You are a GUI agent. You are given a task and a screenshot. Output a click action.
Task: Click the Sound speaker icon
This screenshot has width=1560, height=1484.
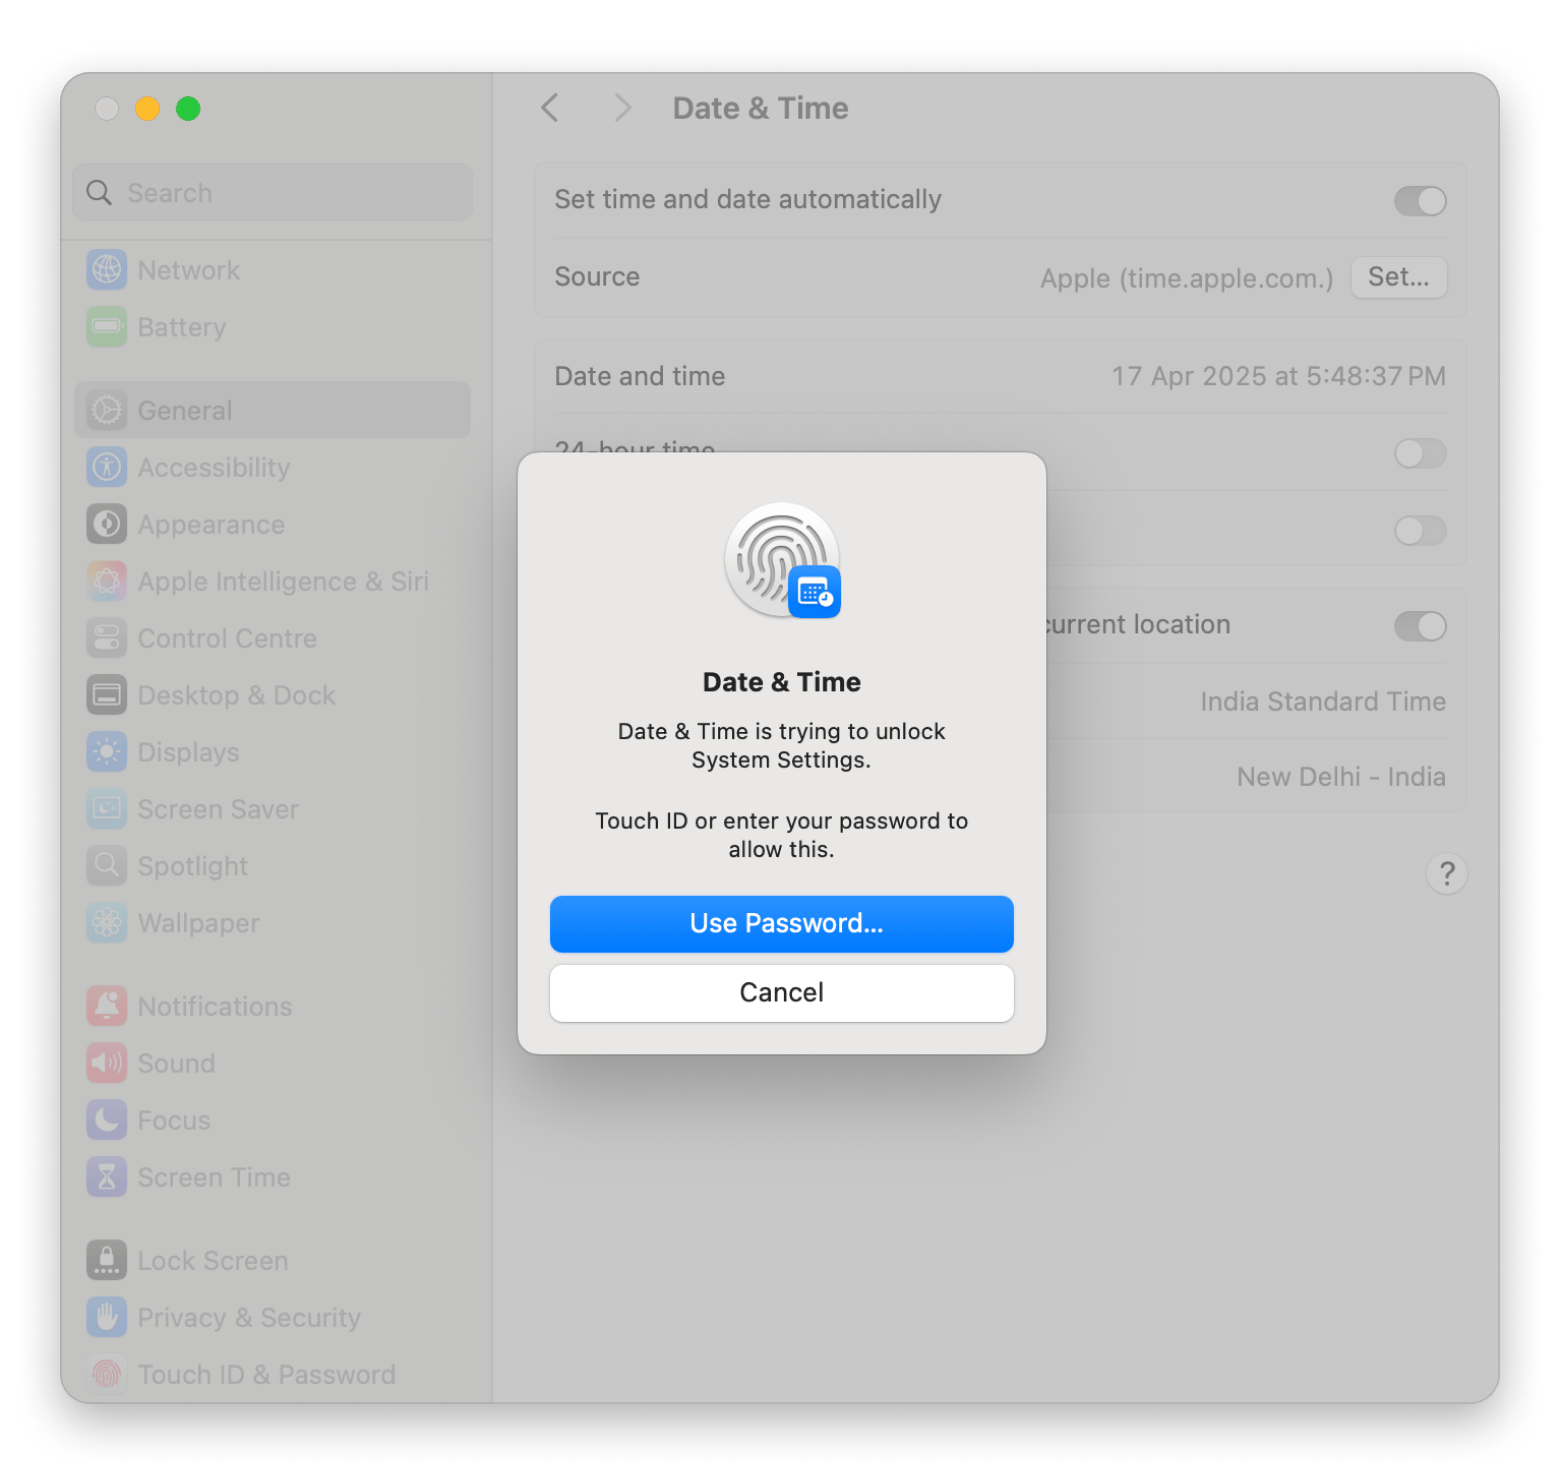(x=106, y=1063)
